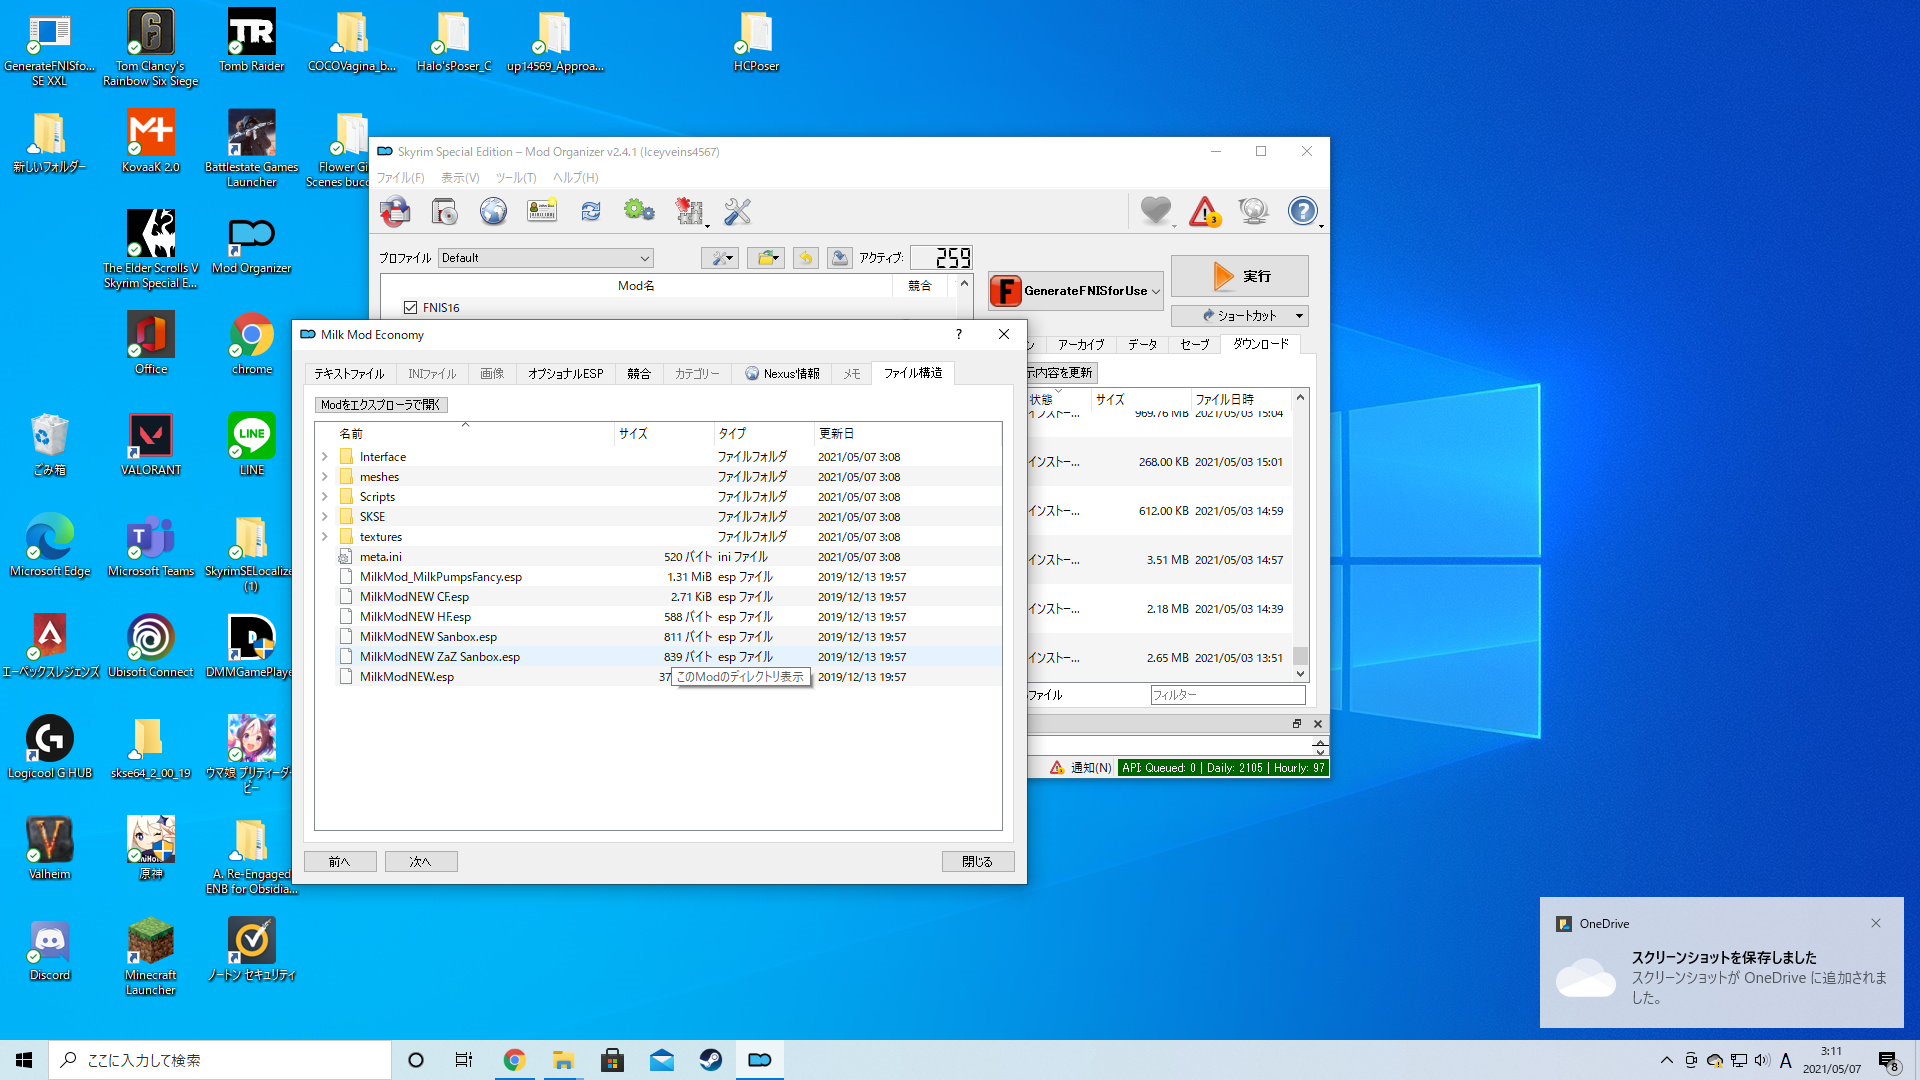The width and height of the screenshot is (1920, 1080).
Task: Open the profiles ID card icon
Action: tap(542, 211)
